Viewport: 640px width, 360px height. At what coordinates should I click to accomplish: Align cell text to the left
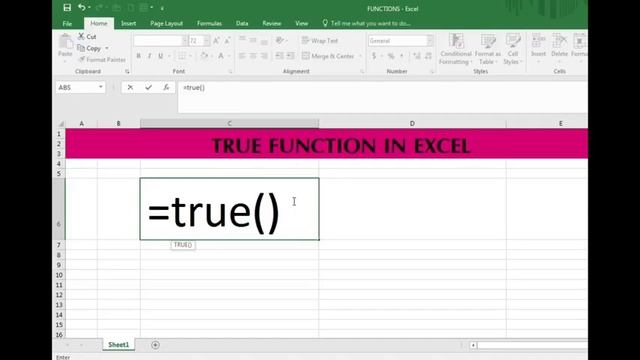pos(242,56)
